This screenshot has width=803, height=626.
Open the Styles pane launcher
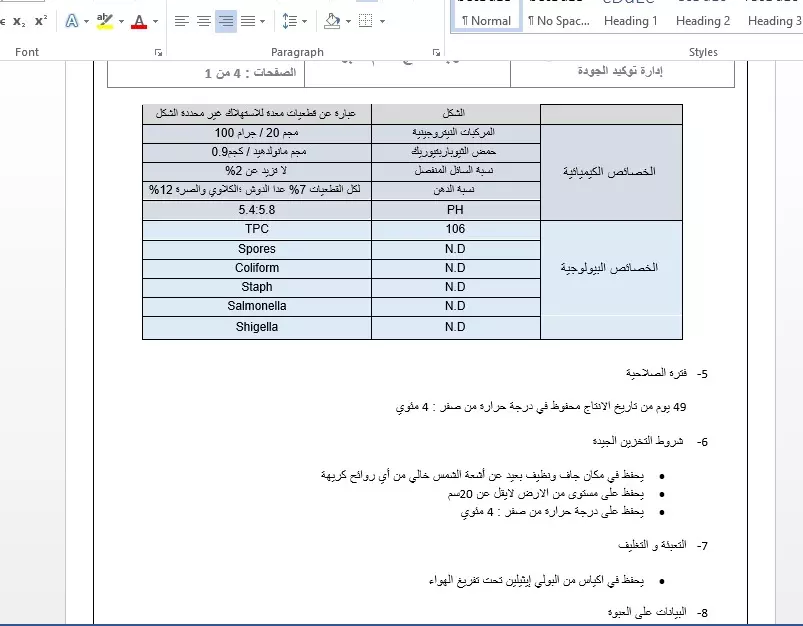click(x=797, y=51)
